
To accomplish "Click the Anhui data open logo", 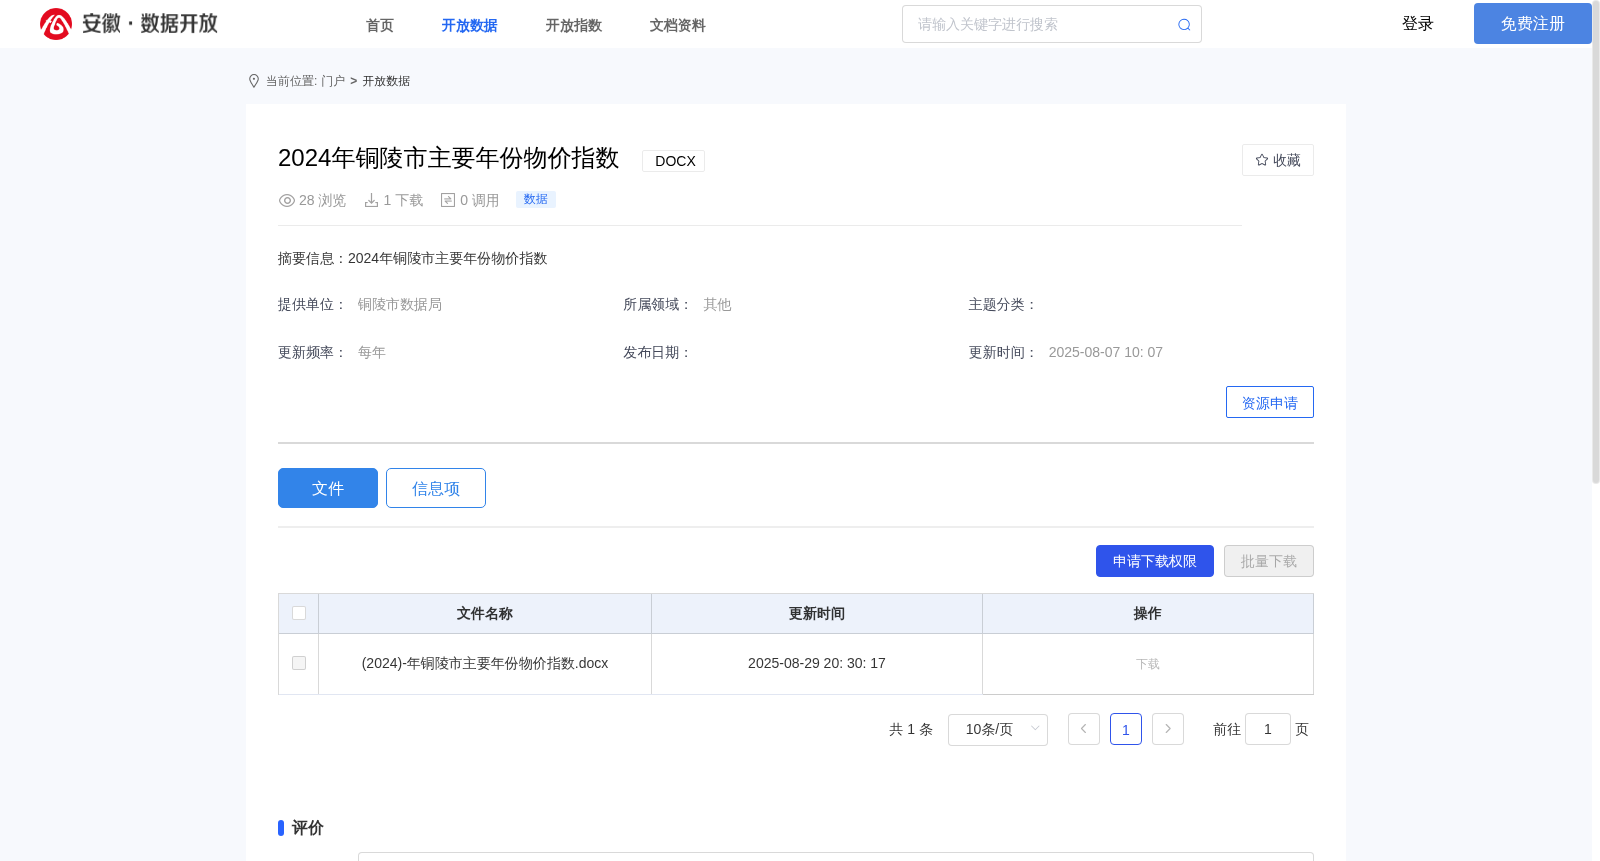I will (x=129, y=24).
